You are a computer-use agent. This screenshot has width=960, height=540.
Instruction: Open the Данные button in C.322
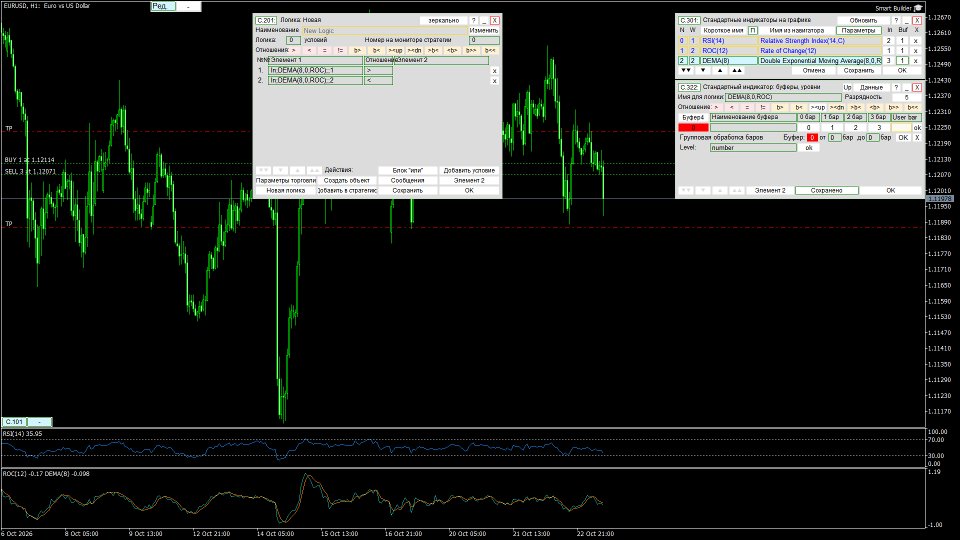871,88
